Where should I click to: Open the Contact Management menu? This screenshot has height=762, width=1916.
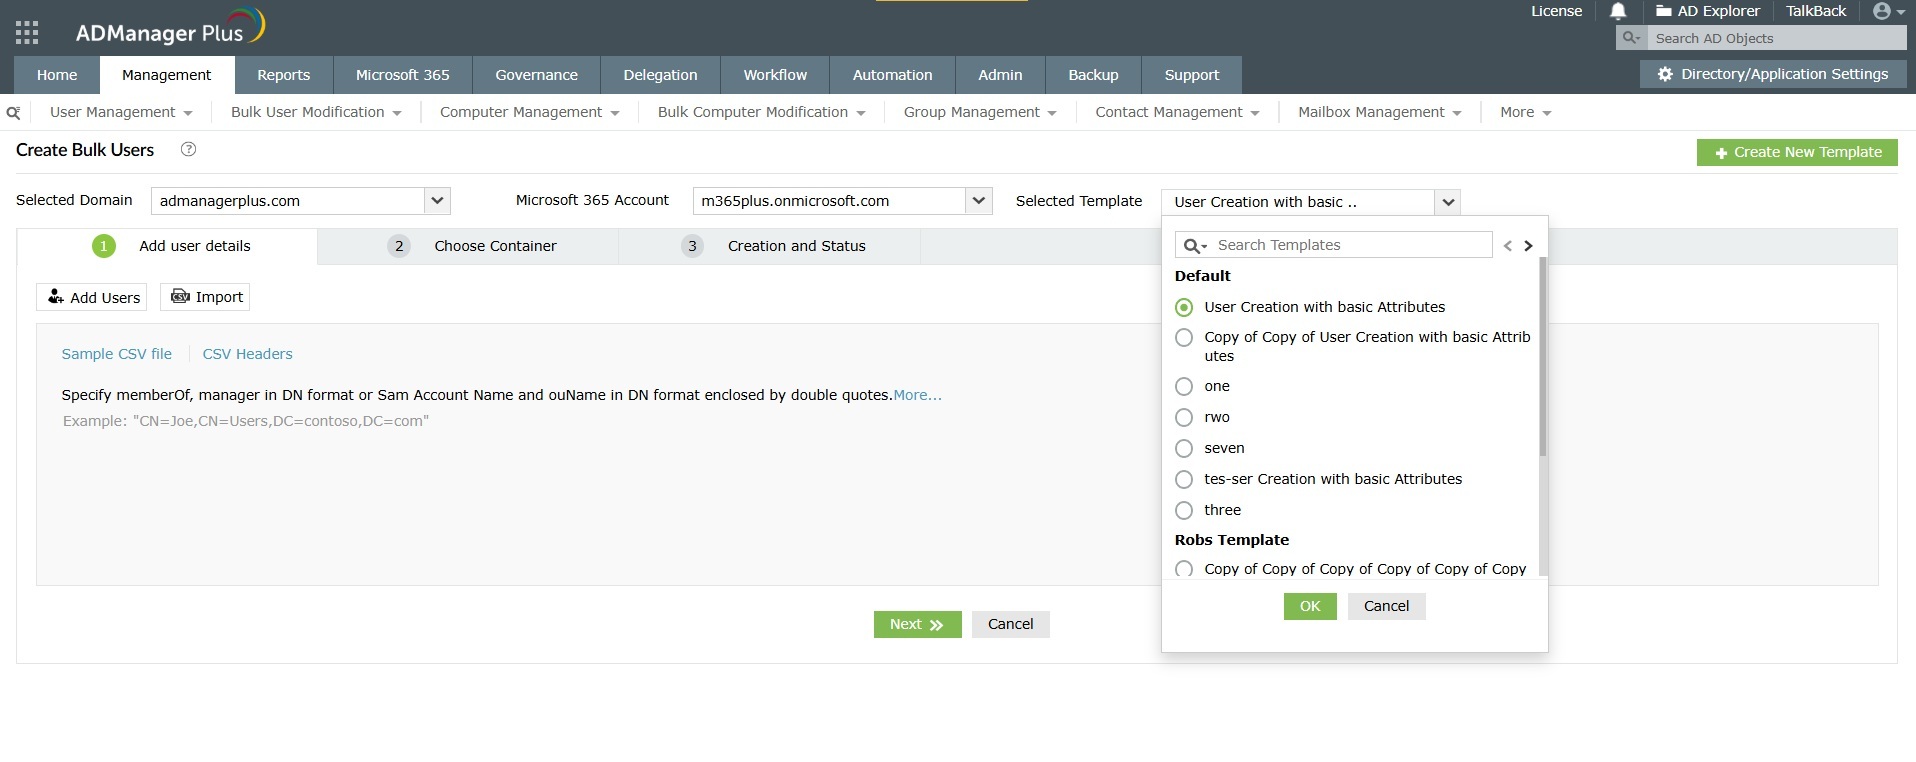[1177, 112]
